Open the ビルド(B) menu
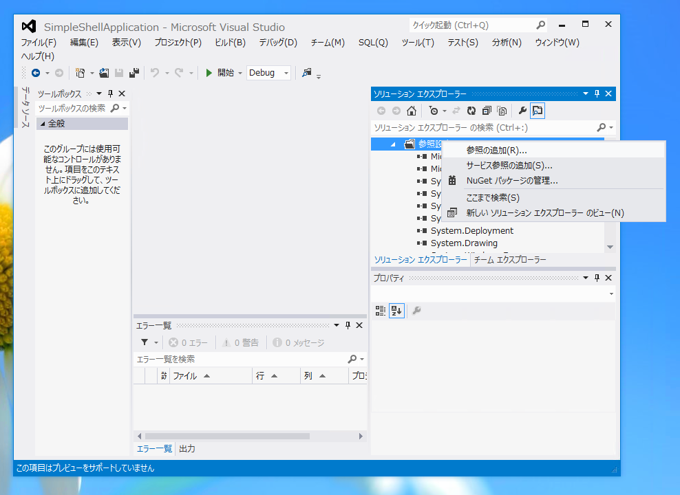The height and width of the screenshot is (495, 680). point(230,43)
